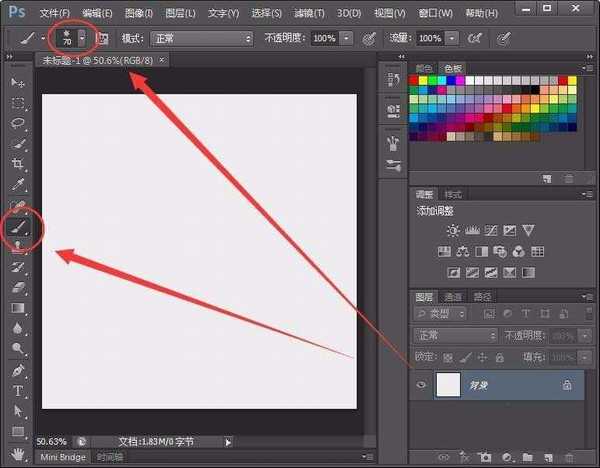Open the brush preset picker dropdown
The height and width of the screenshot is (468, 600).
point(81,38)
